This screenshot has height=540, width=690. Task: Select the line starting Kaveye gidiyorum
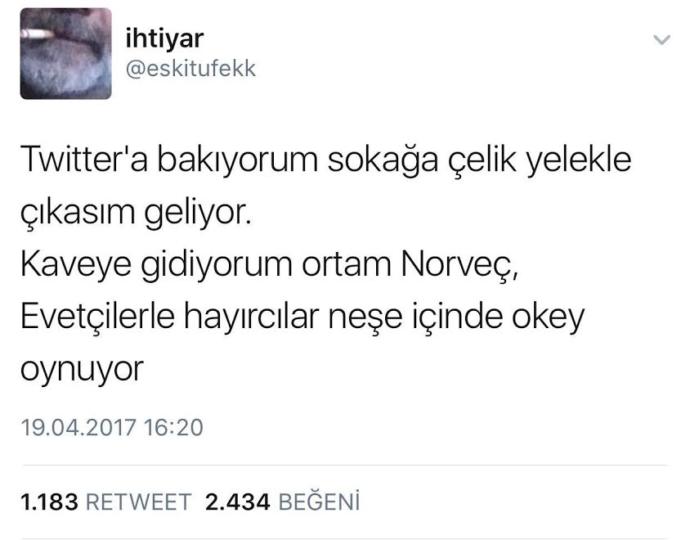[x=270, y=266]
